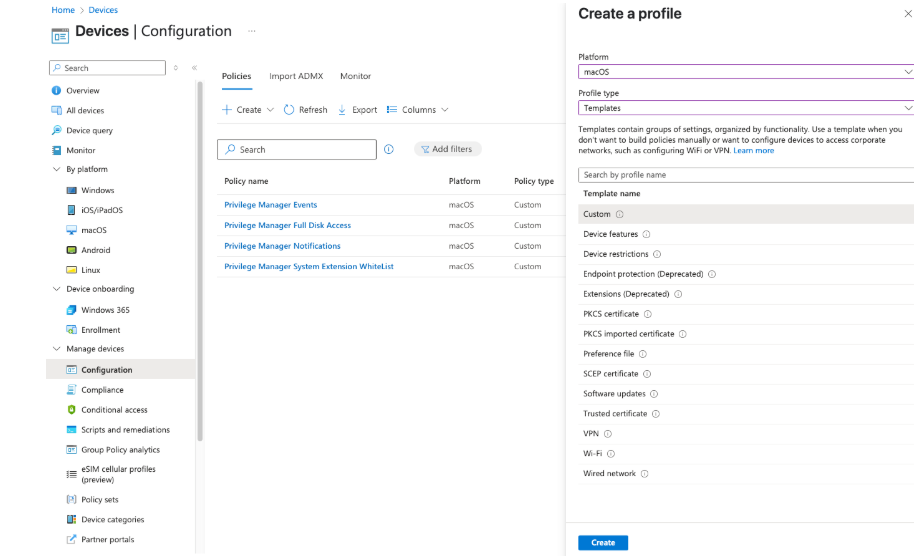Select Configuration in the sidebar
The width and height of the screenshot is (921, 556).
120,370
